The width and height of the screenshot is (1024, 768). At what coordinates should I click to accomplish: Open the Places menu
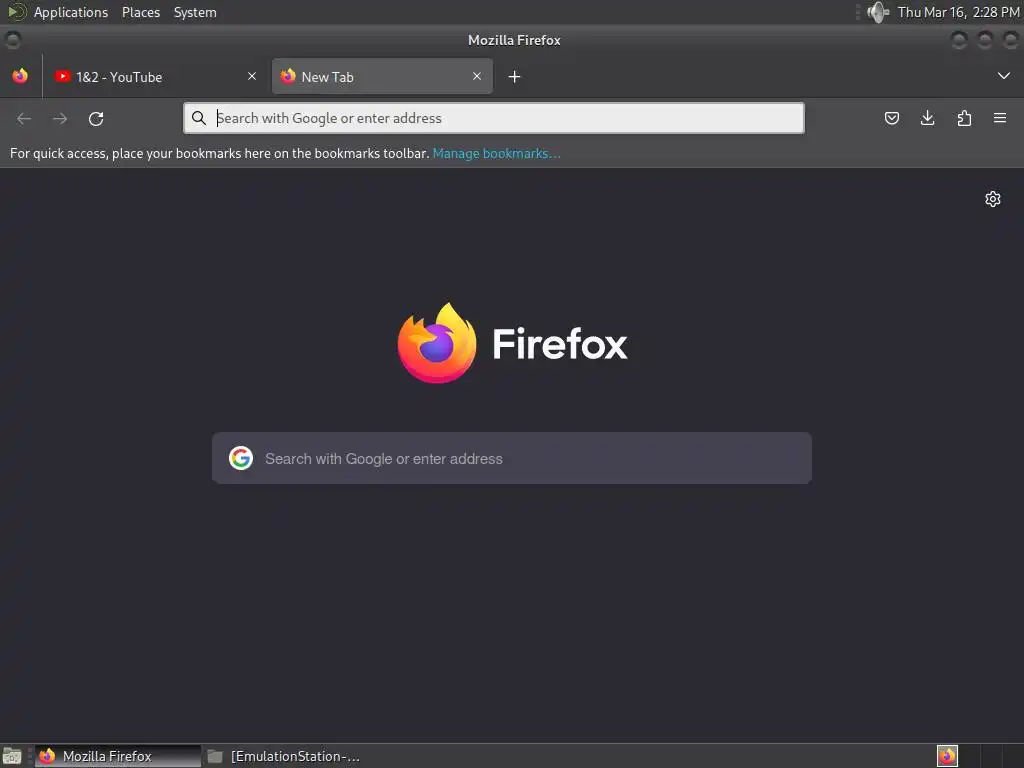click(x=140, y=12)
